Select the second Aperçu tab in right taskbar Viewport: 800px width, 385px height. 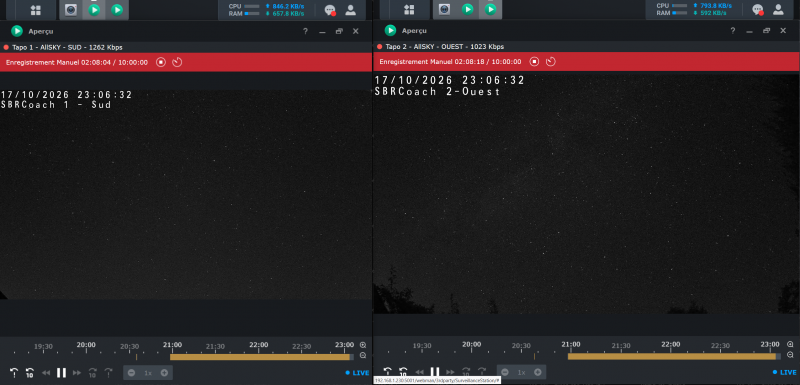[490, 9]
